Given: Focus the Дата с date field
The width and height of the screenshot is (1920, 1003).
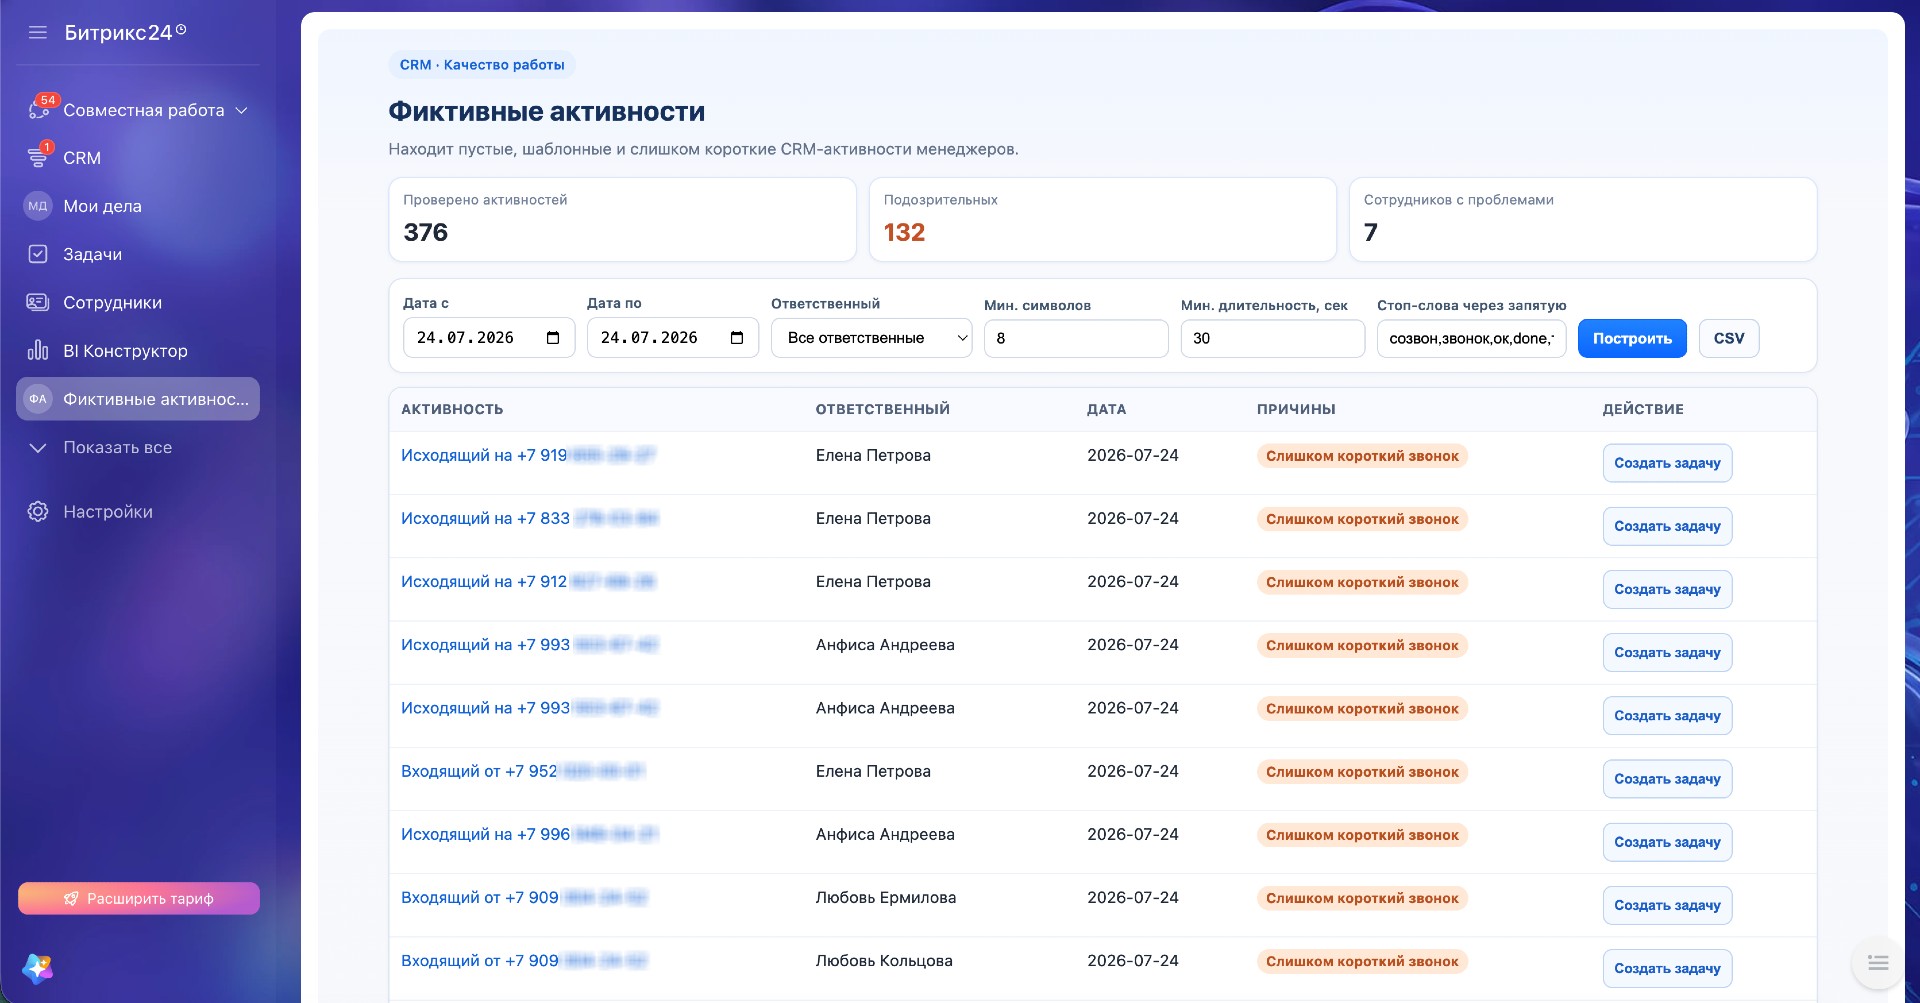Looking at the screenshot, I should 489,338.
